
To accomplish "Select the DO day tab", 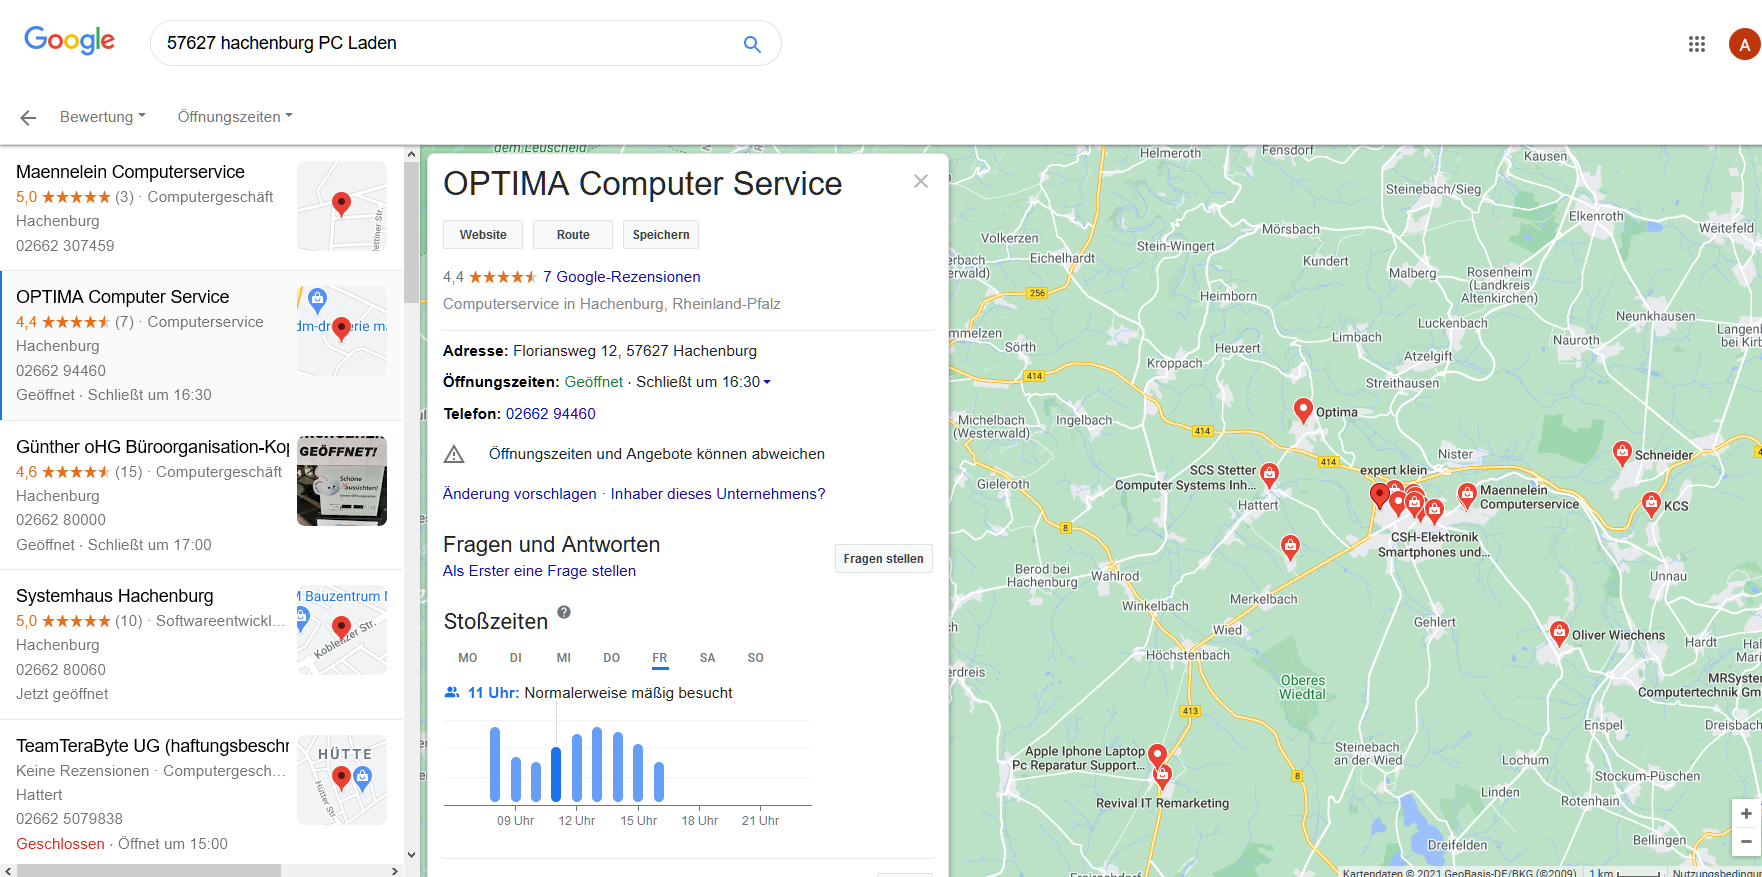I will pyautogui.click(x=611, y=658).
